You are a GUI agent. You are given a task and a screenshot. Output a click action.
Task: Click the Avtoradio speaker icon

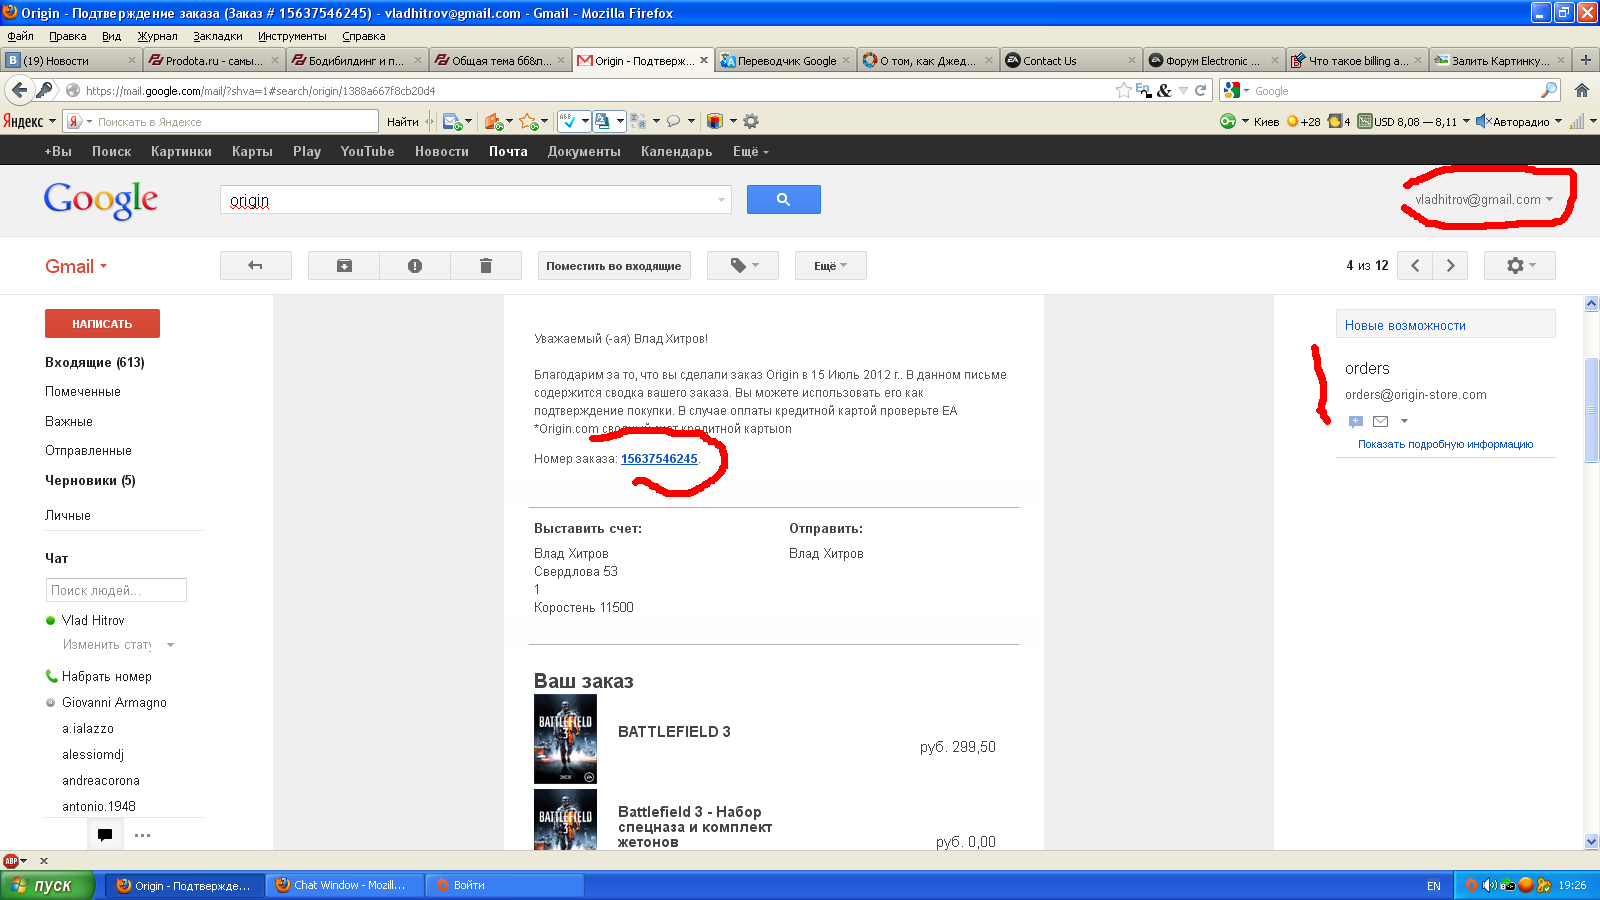[1483, 122]
